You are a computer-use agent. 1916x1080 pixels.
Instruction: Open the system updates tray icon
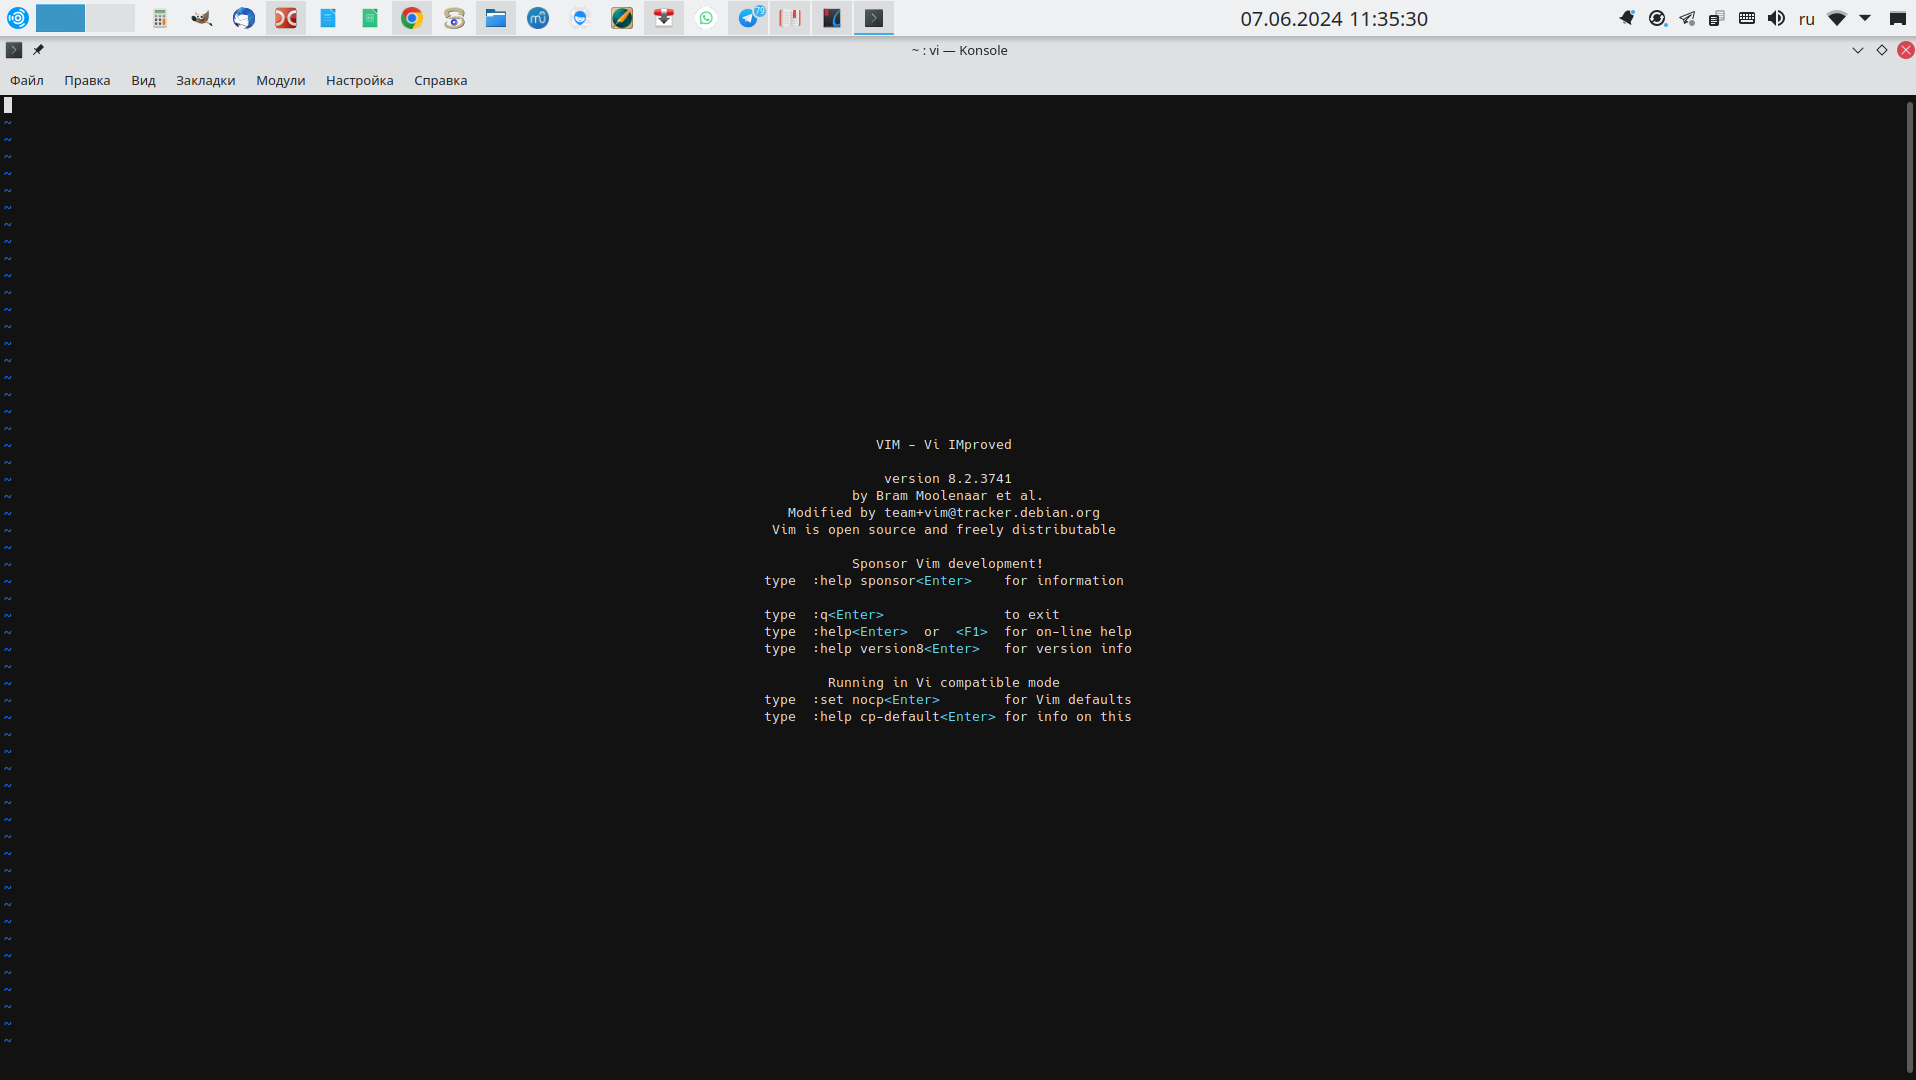pyautogui.click(x=1657, y=18)
